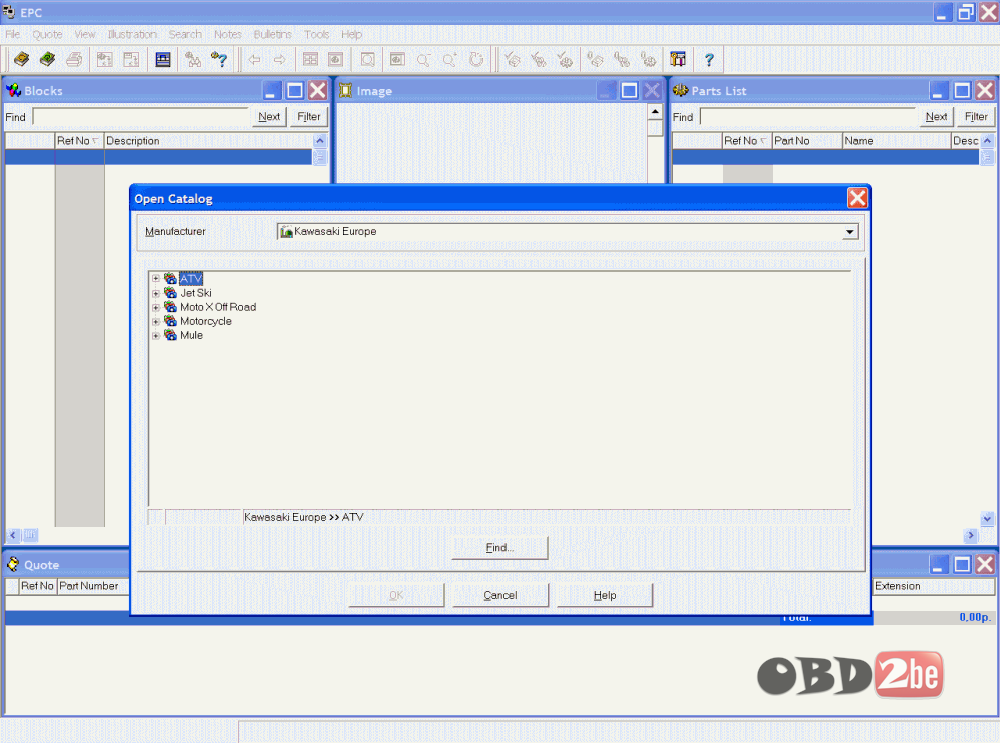Click the Image panel scroll up arrow
This screenshot has height=743, width=1000.
click(x=655, y=112)
